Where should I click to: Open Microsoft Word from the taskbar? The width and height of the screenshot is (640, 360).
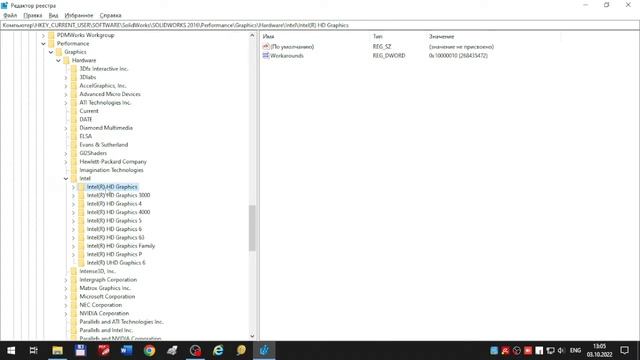tap(127, 351)
